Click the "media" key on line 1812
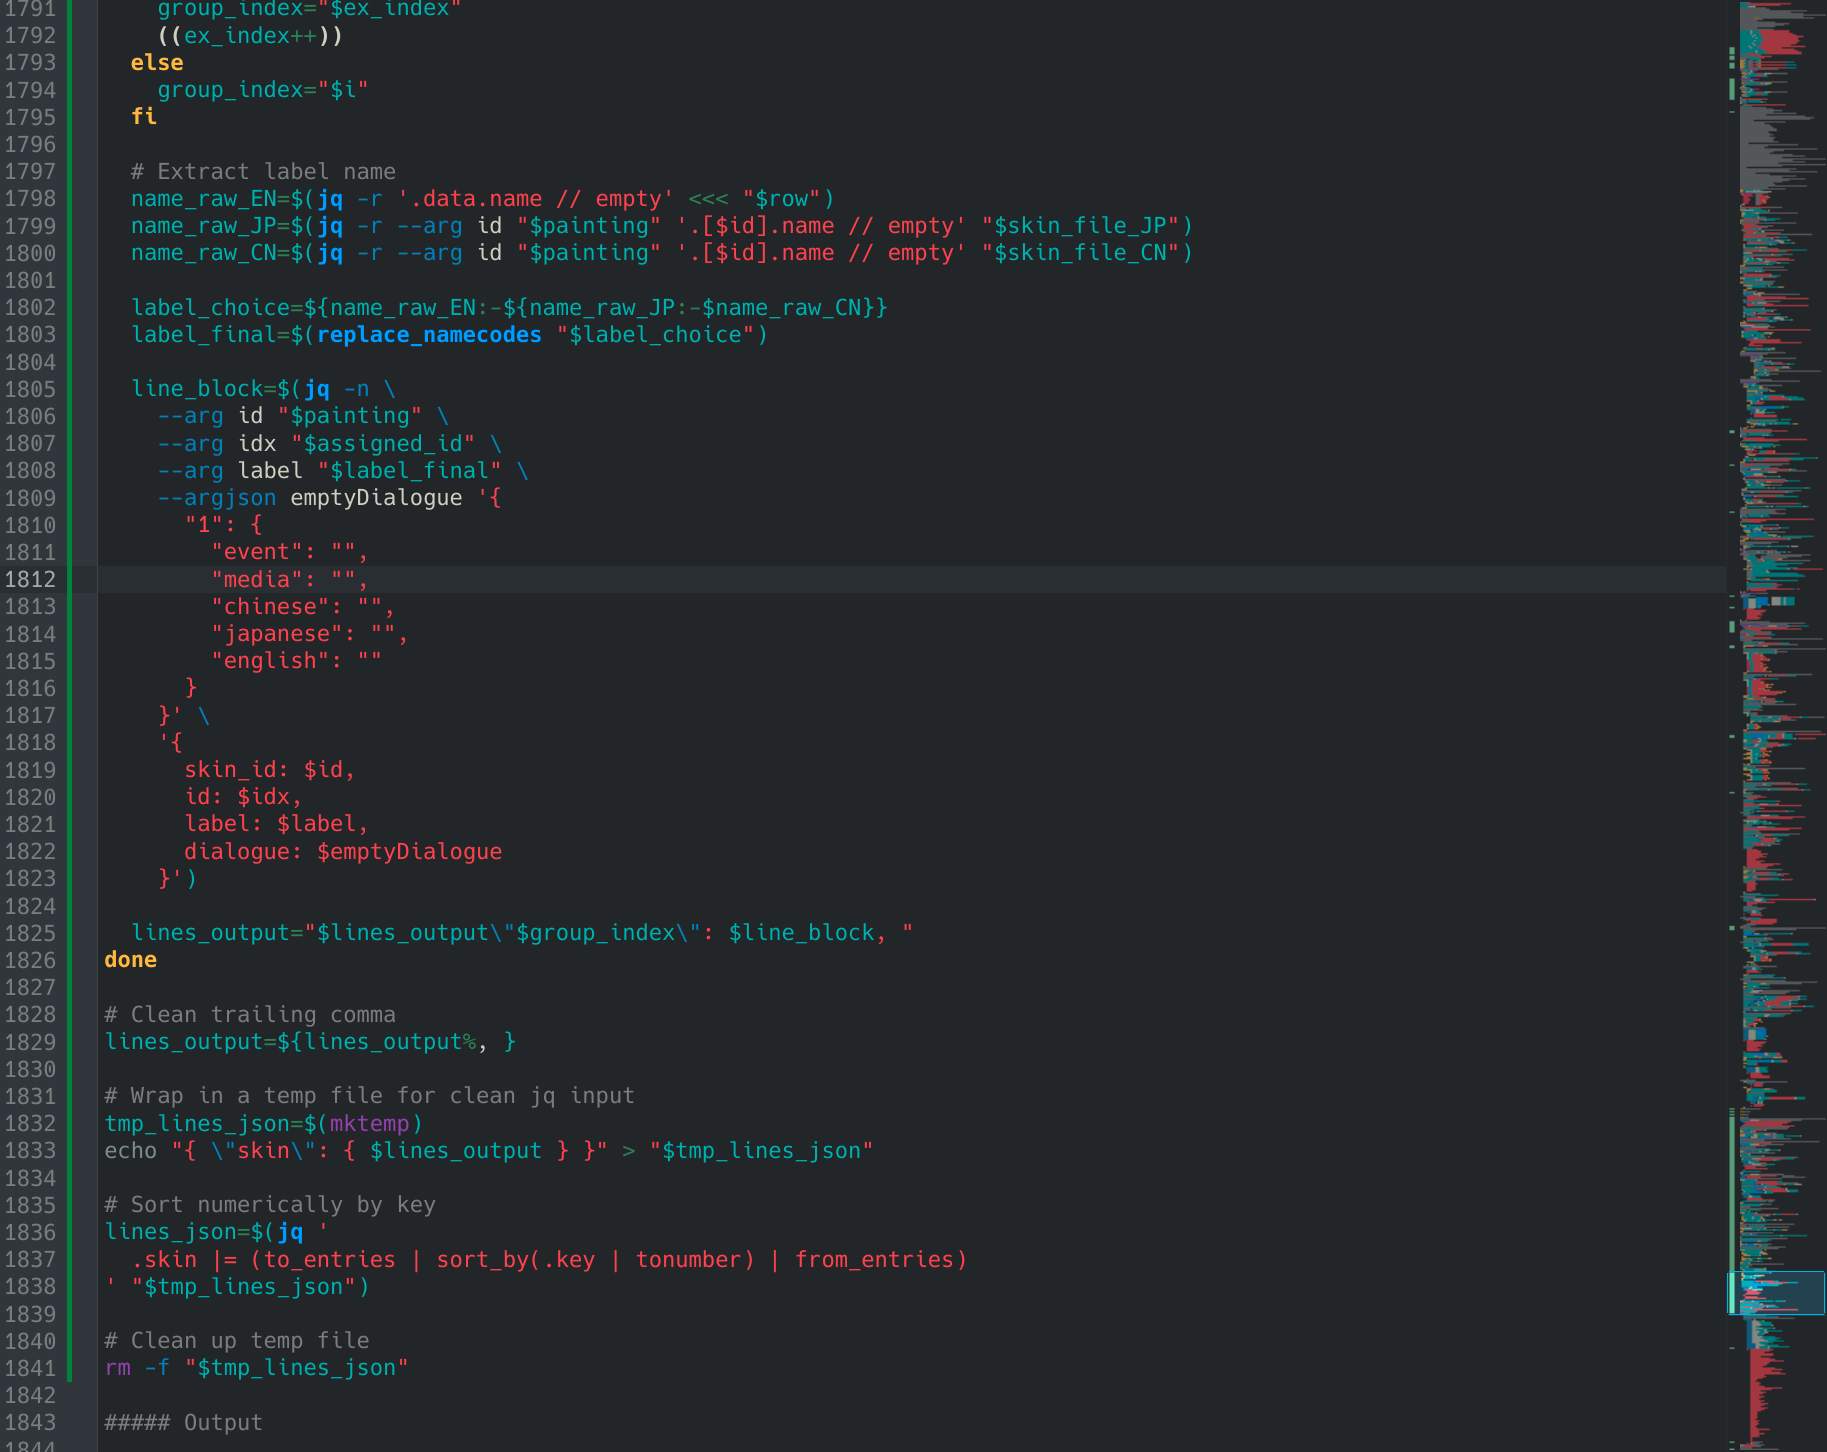Image resolution: width=1827 pixels, height=1452 pixels. [257, 579]
